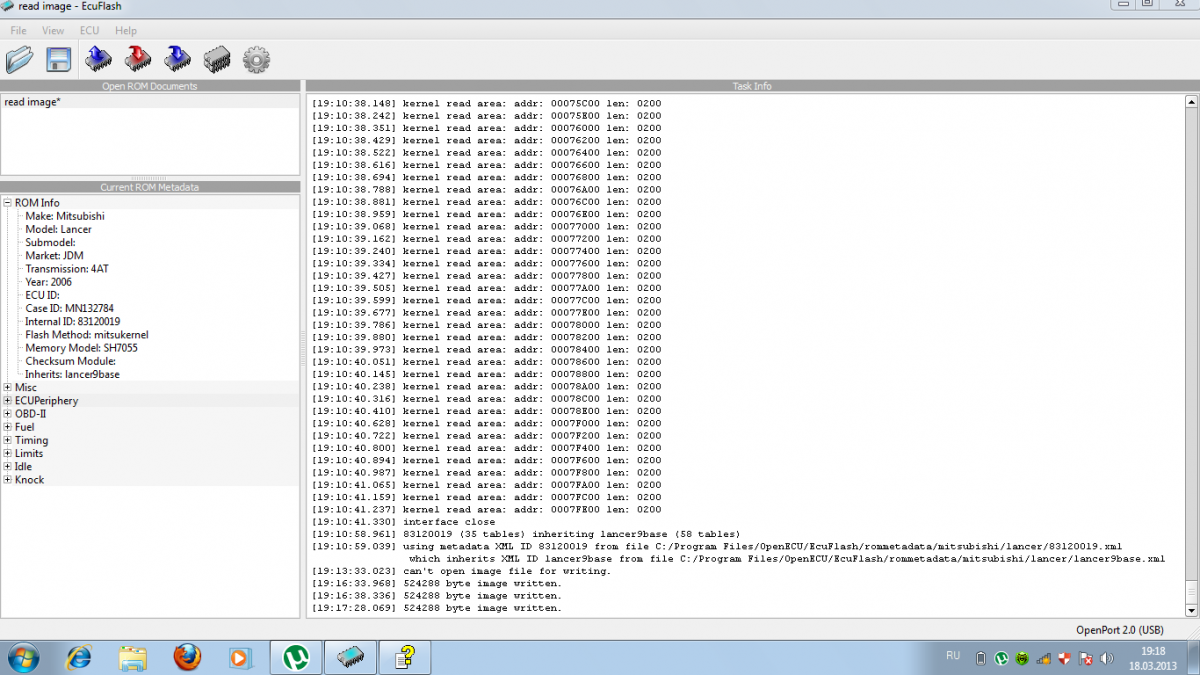
Task: Open the ECU menu
Action: (x=90, y=31)
